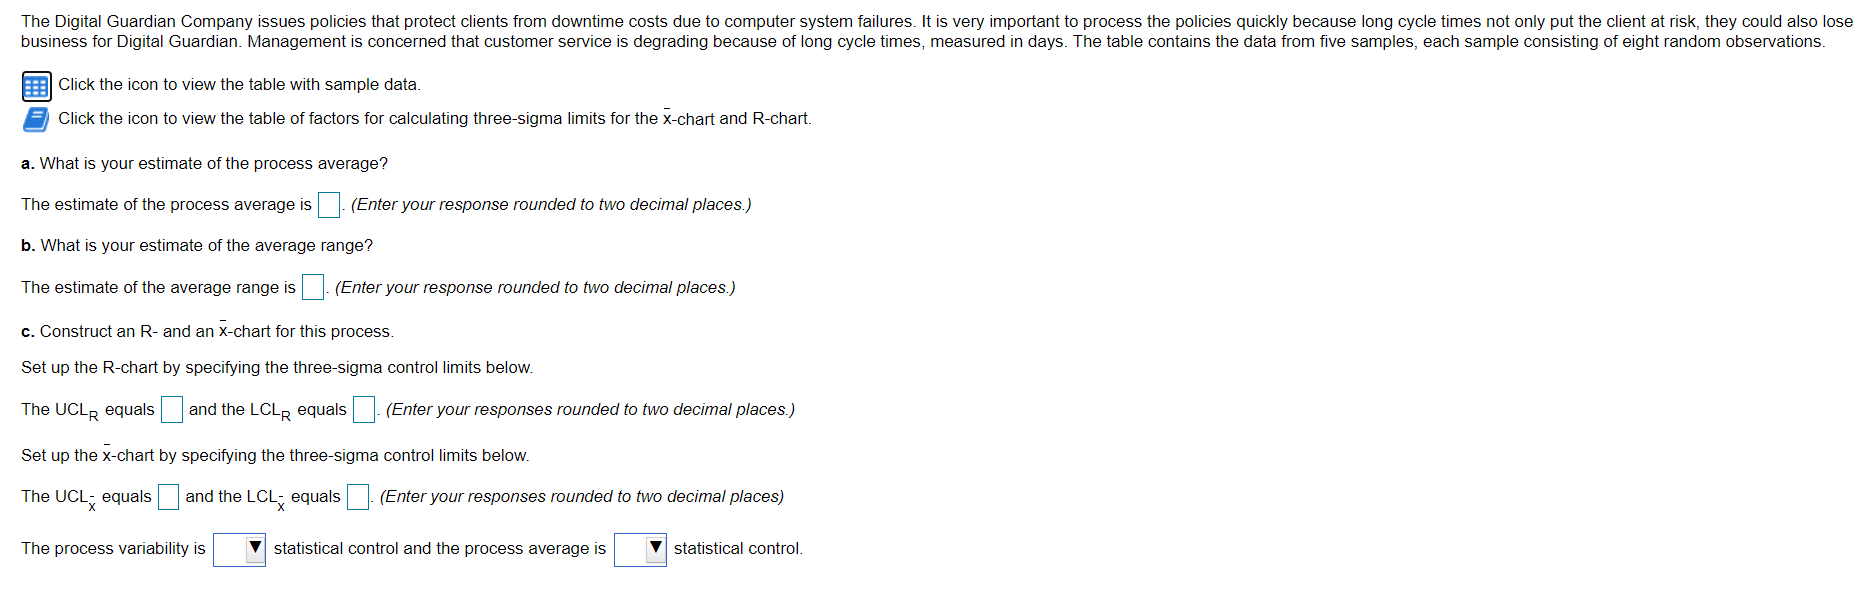
Task: Select the average range answer box
Action: pyautogui.click(x=311, y=287)
